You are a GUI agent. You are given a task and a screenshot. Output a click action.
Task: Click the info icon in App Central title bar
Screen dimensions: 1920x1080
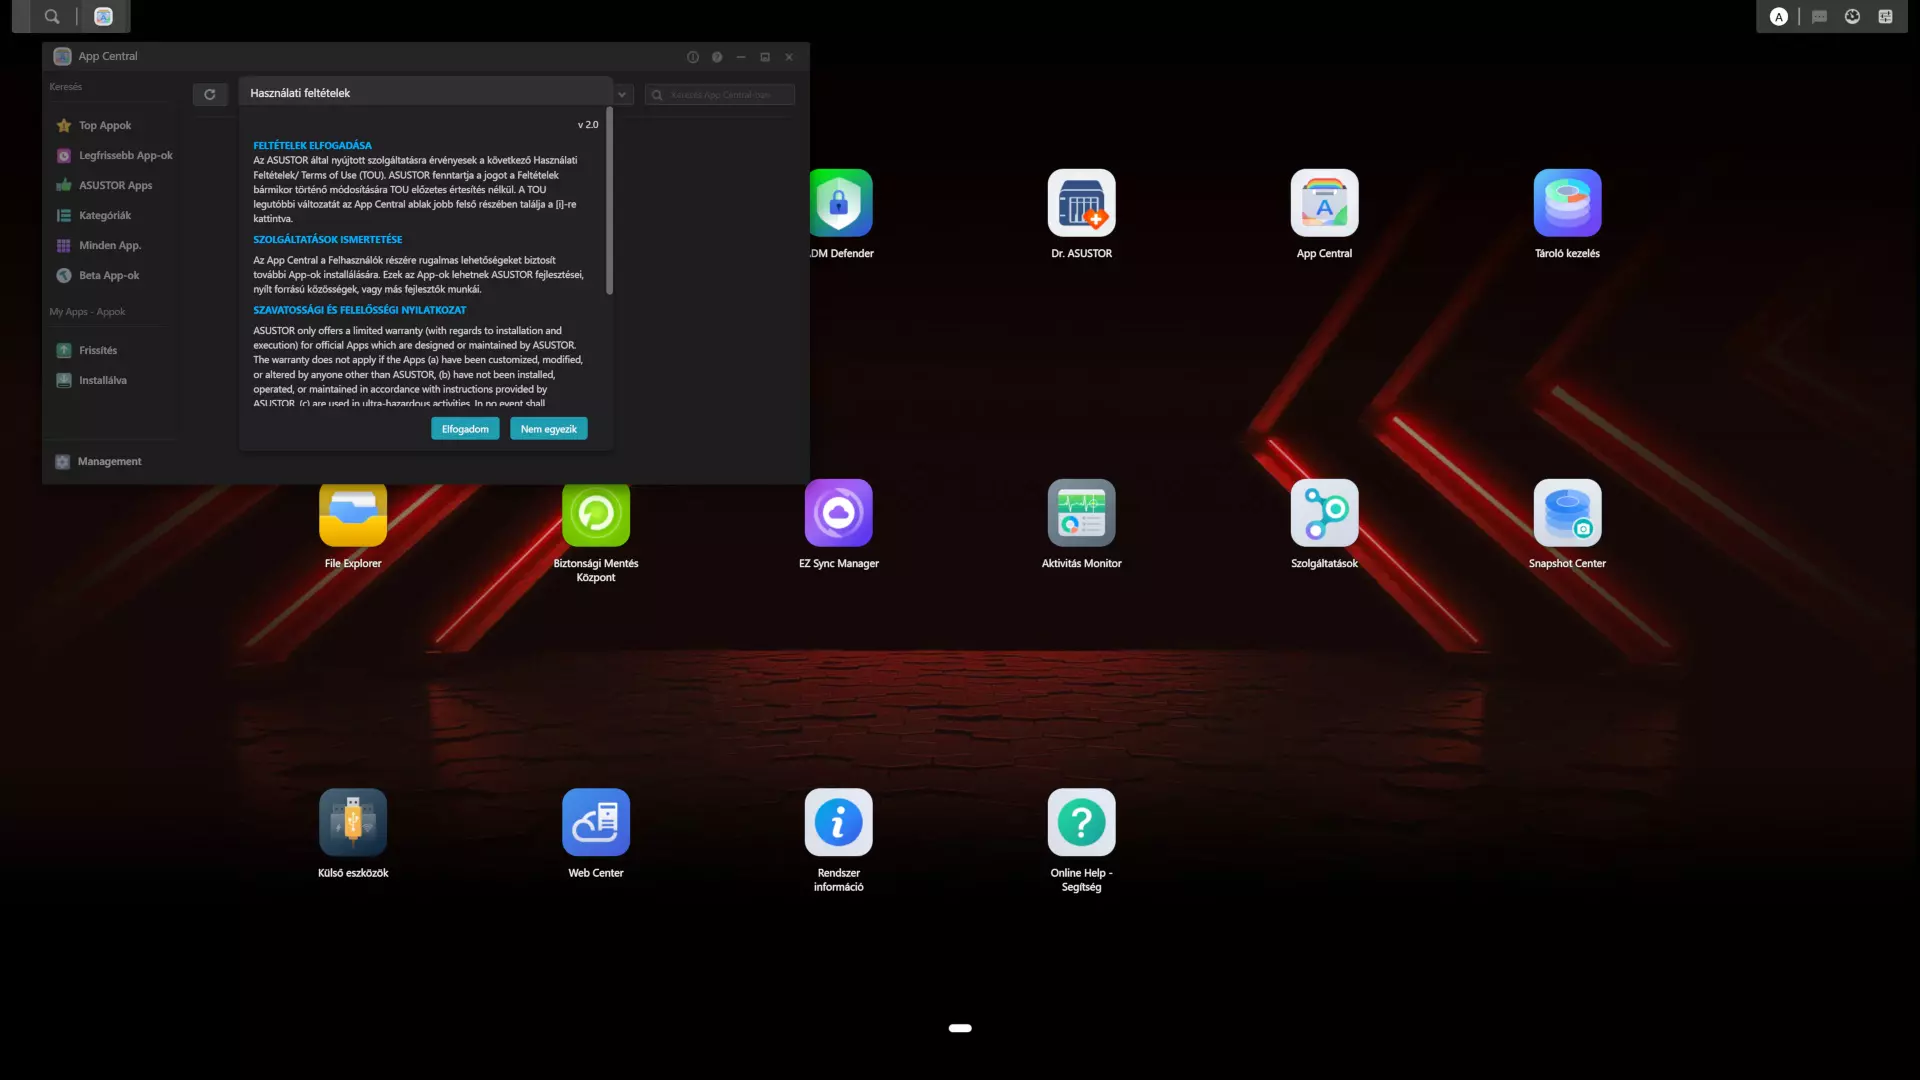(693, 57)
